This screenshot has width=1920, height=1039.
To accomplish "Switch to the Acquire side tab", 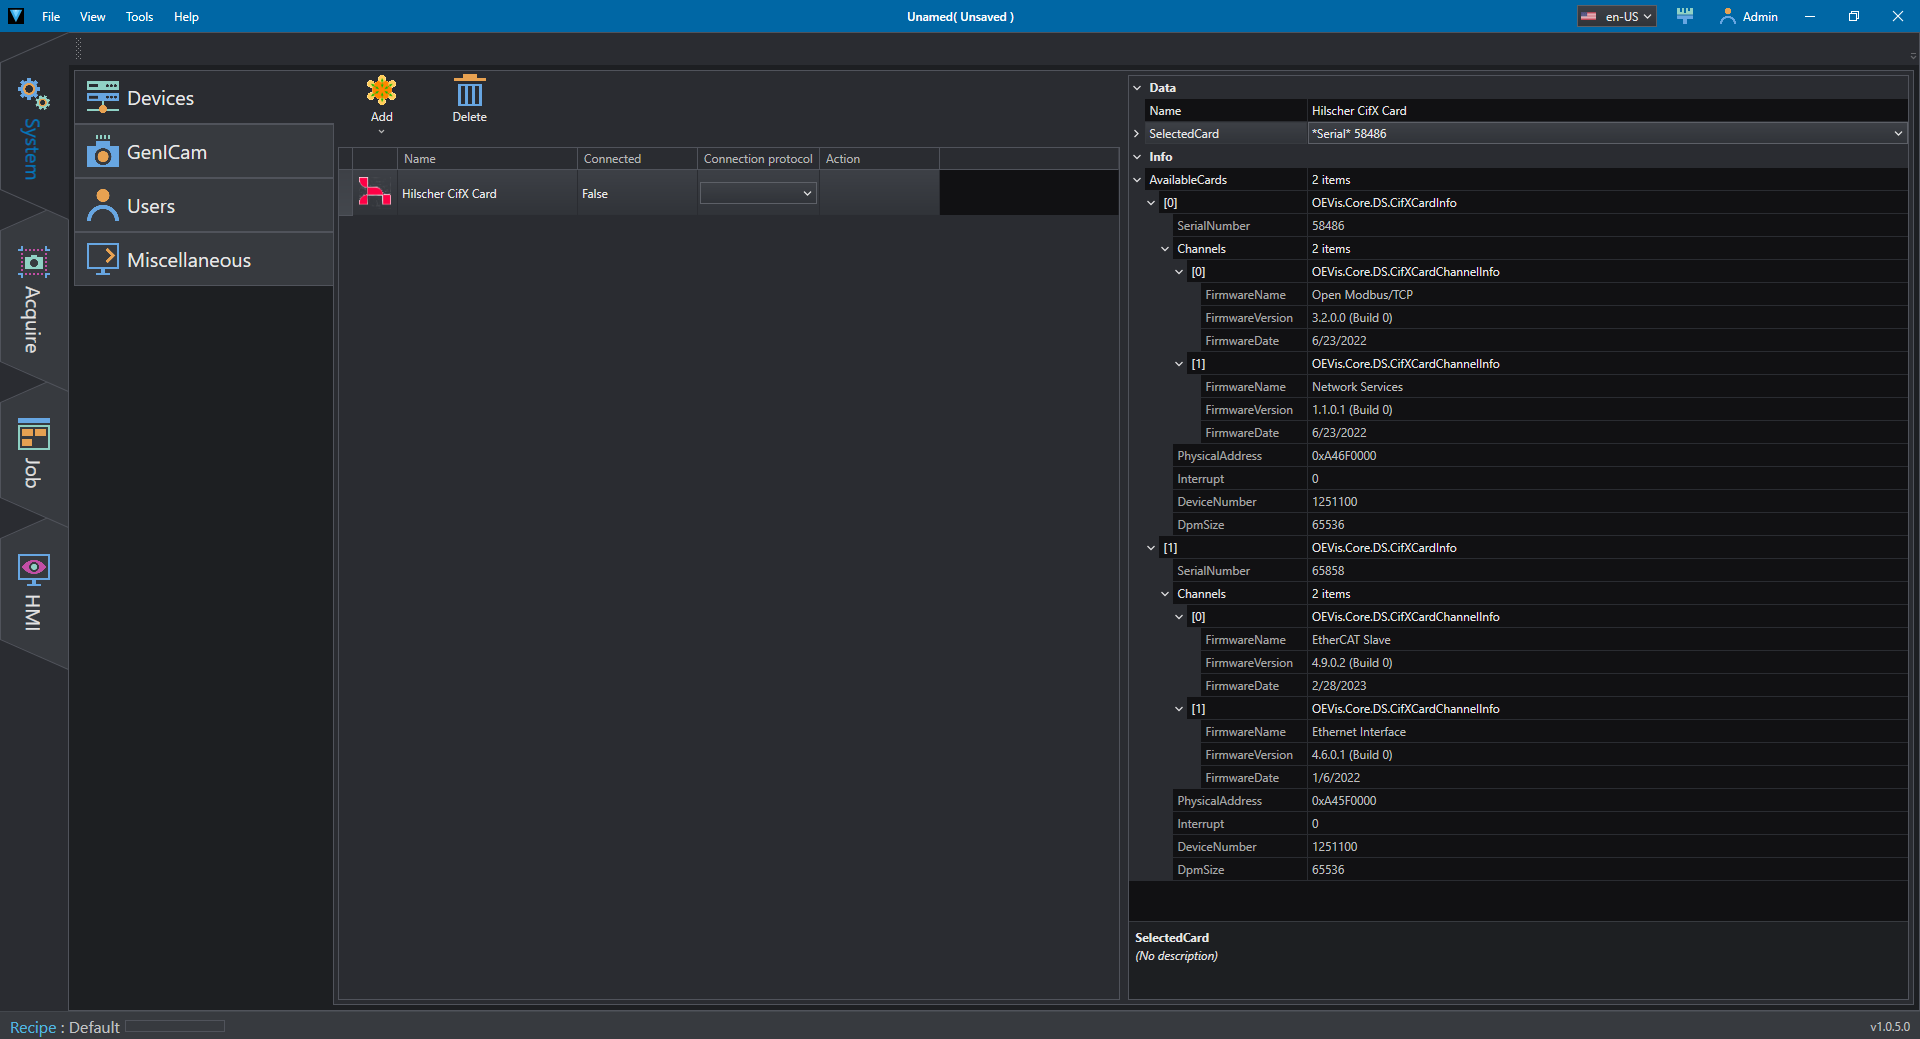I will click(x=33, y=300).
